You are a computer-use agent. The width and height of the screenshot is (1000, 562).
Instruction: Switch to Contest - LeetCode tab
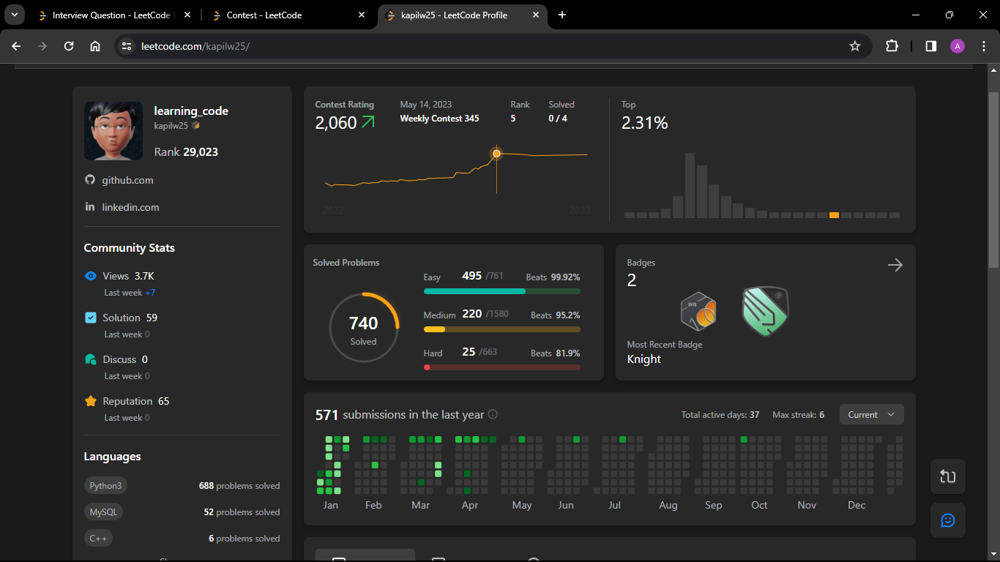pos(280,15)
